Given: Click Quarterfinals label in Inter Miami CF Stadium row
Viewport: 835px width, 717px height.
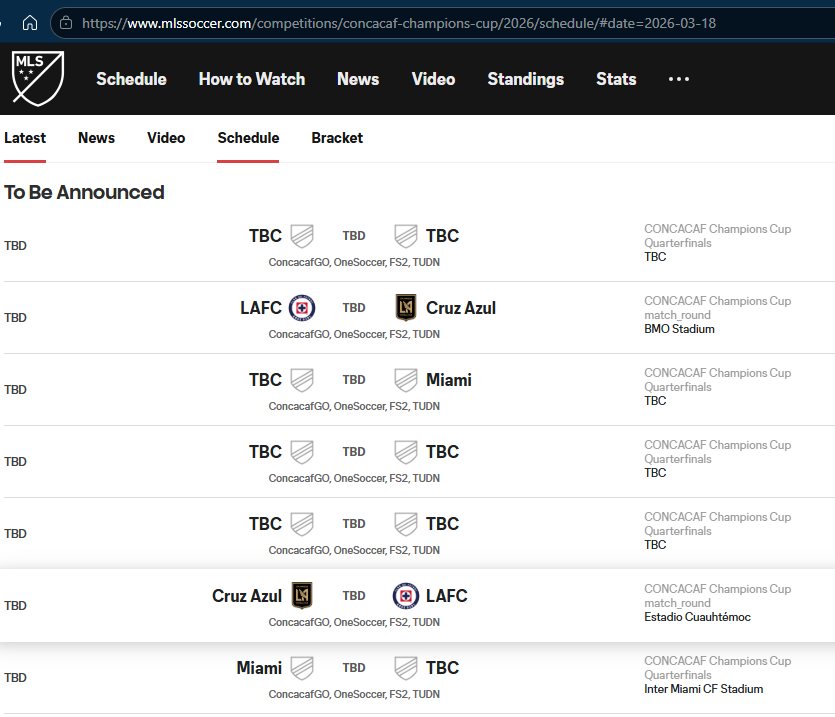Looking at the screenshot, I should [x=678, y=675].
